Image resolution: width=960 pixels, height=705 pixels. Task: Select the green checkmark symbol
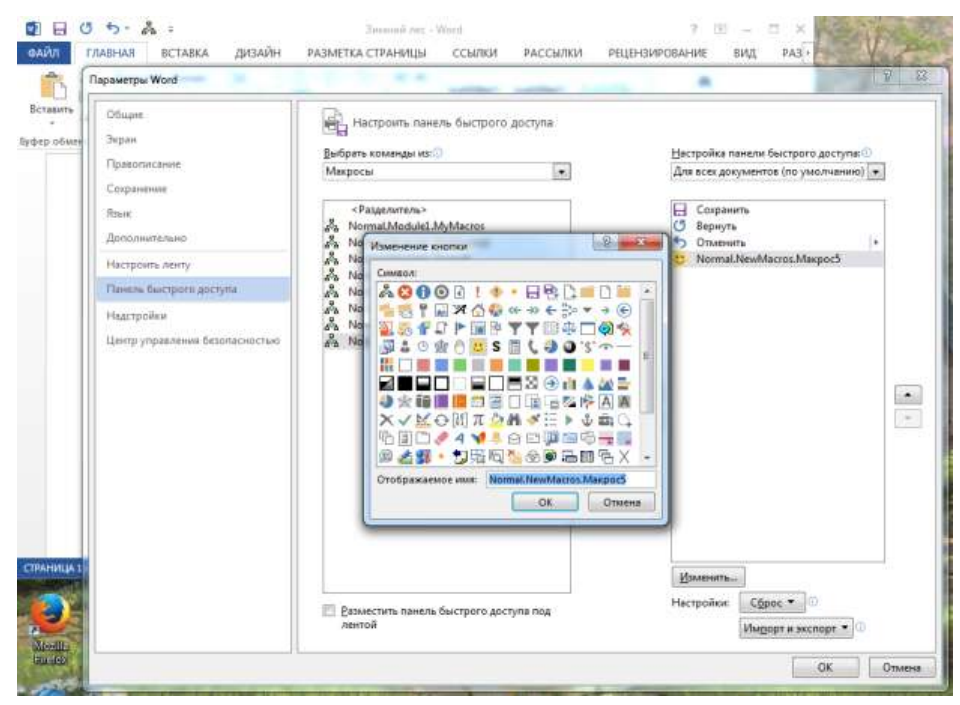[x=405, y=418]
